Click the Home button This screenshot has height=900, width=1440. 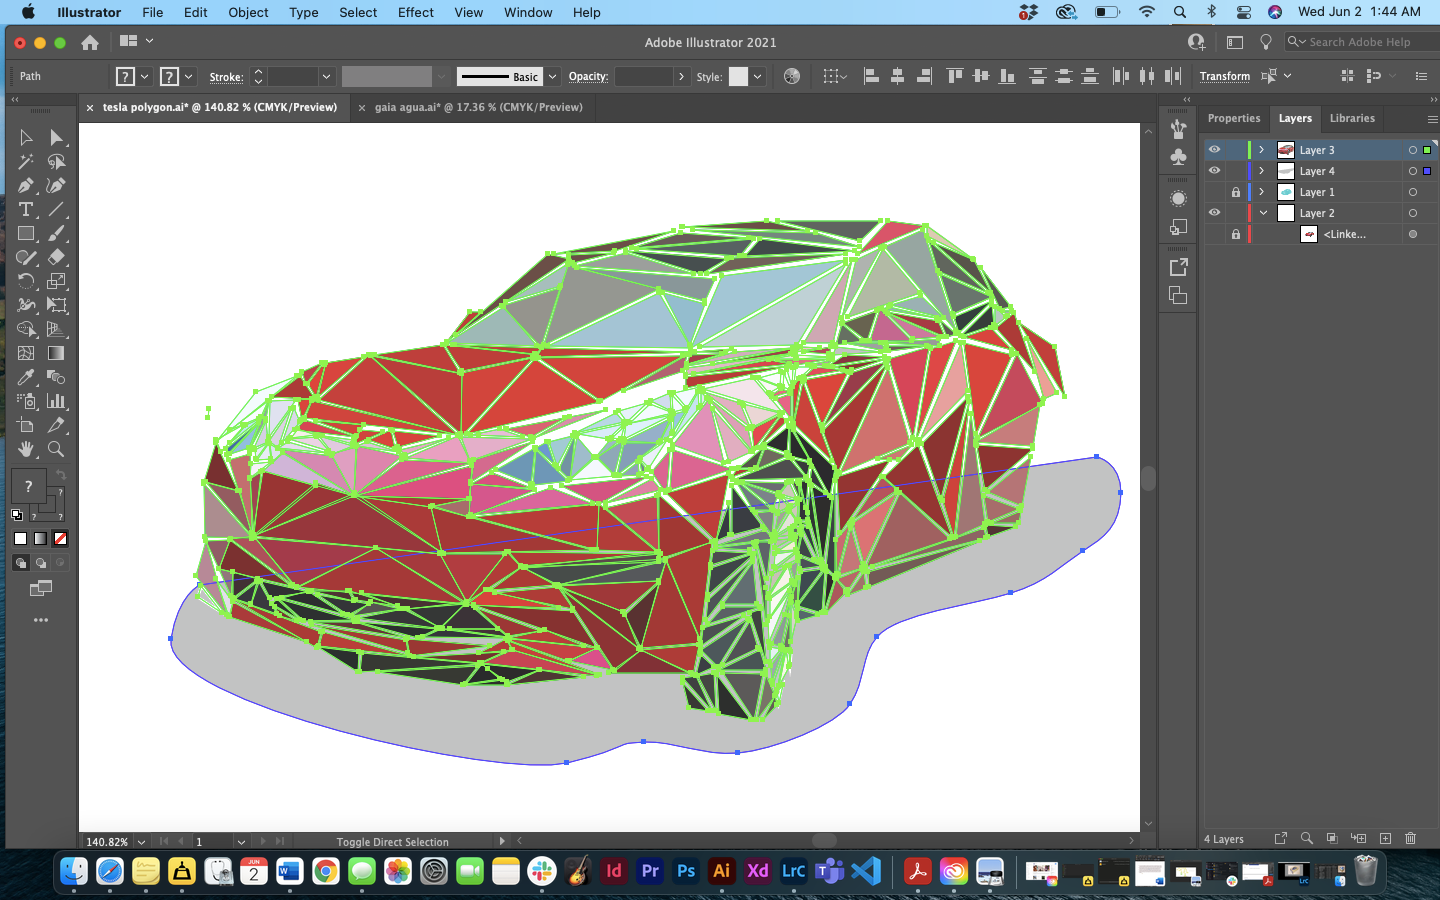tap(90, 42)
